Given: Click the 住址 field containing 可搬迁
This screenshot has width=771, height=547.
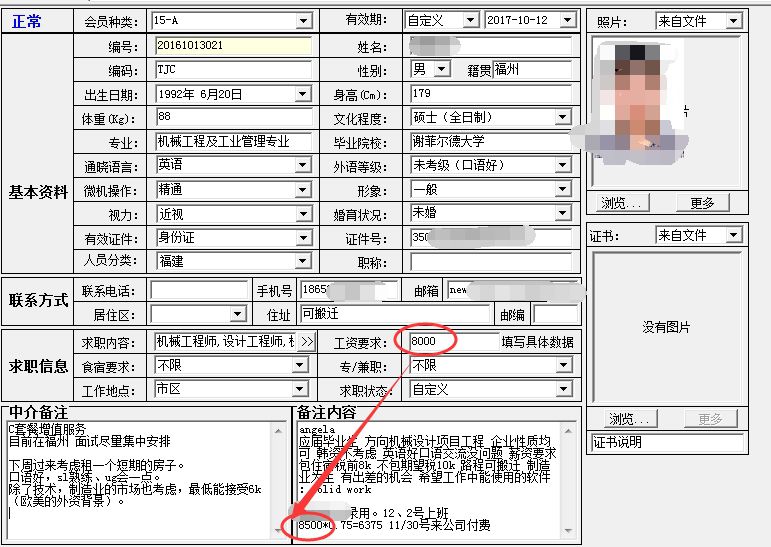Looking at the screenshot, I should click(x=395, y=314).
